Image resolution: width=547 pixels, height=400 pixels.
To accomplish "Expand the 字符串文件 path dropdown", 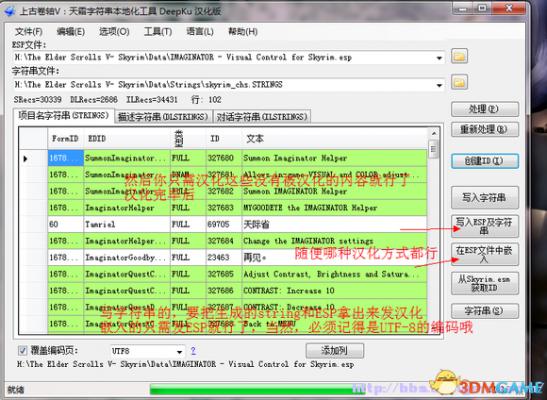I will pyautogui.click(x=439, y=85).
